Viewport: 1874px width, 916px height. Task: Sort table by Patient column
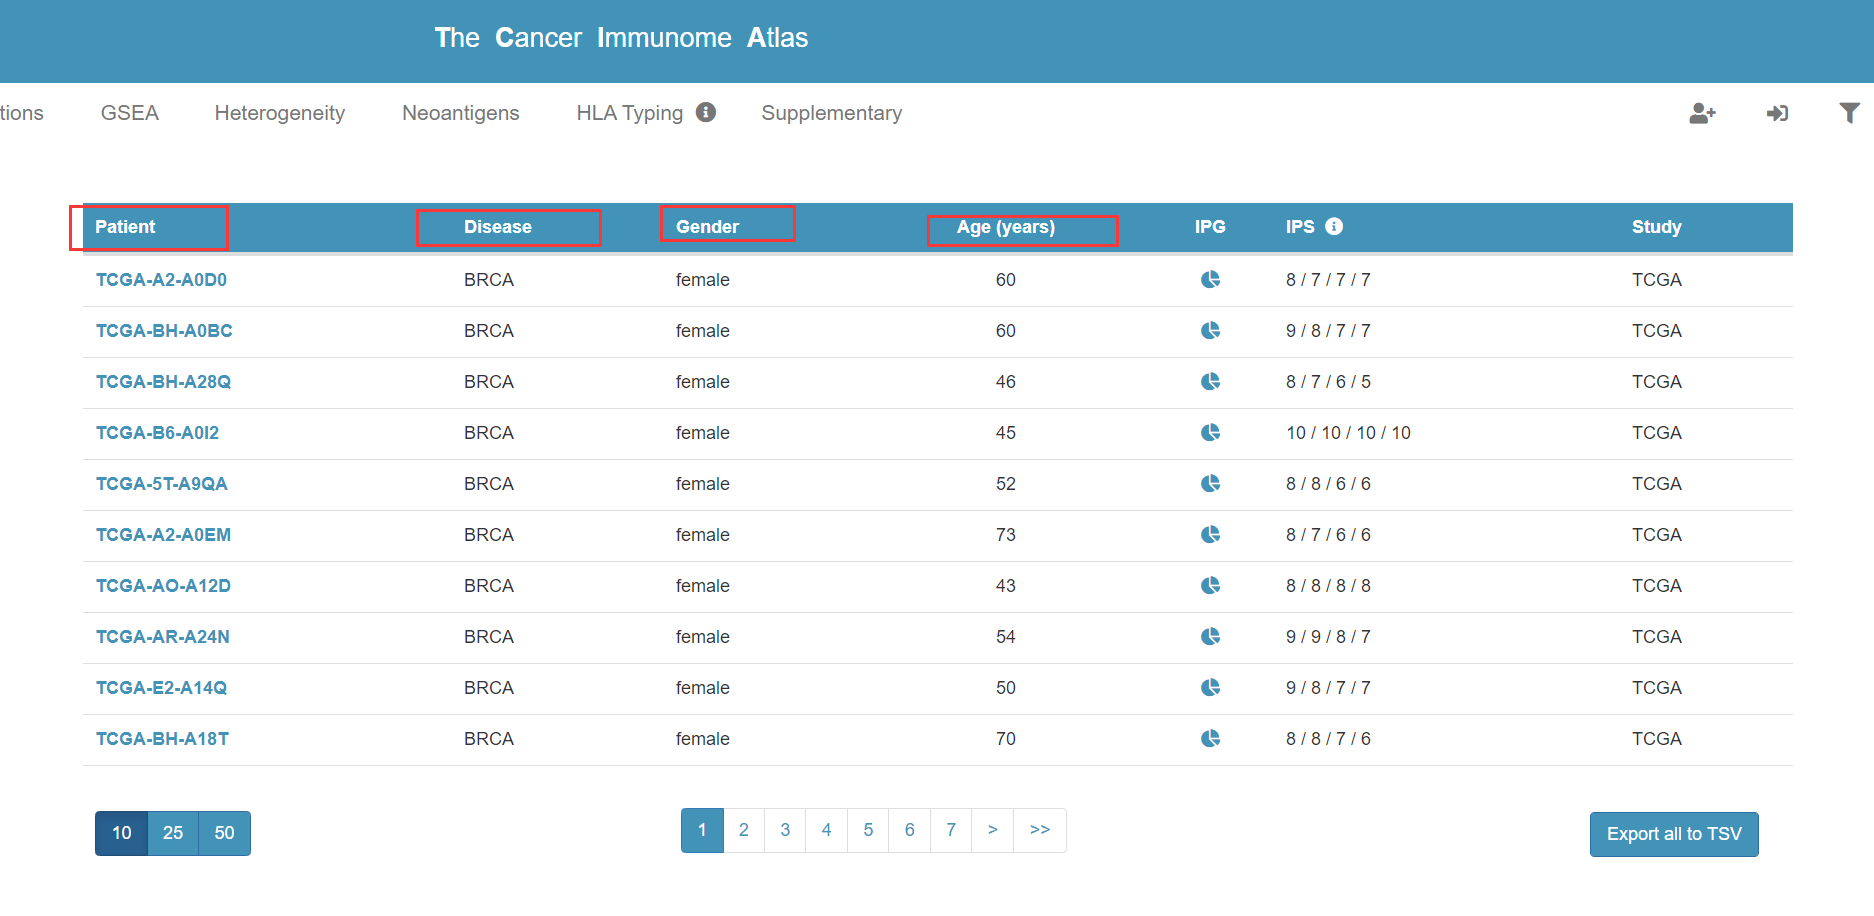125,227
